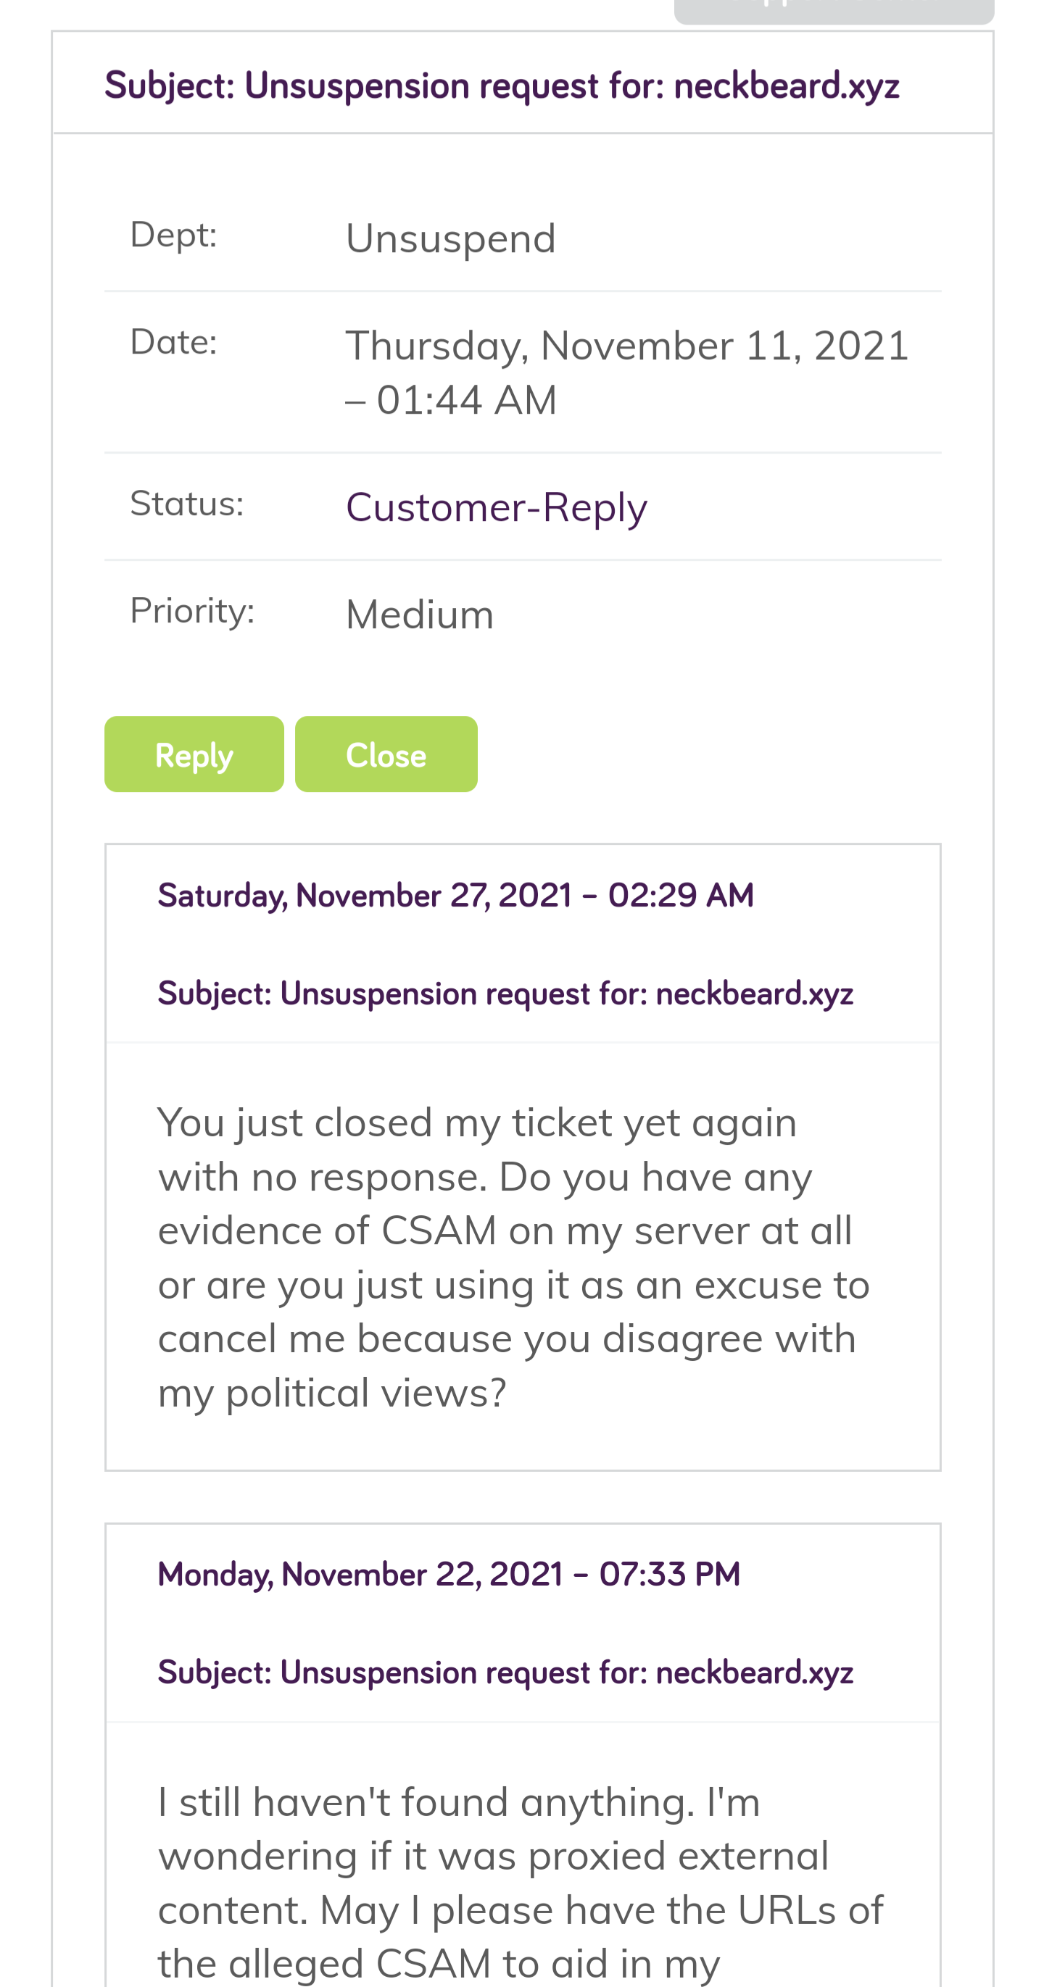Click the subject line under November 27 timestamp
Screen dimensions: 1044x1987
505,994
